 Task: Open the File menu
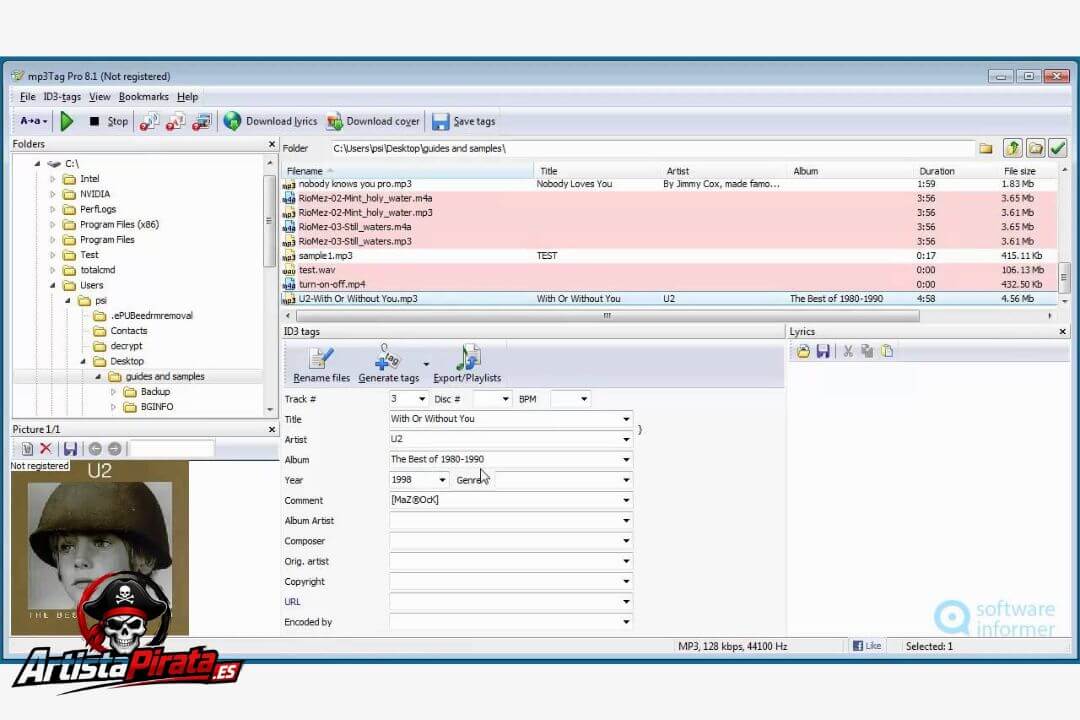tap(28, 96)
